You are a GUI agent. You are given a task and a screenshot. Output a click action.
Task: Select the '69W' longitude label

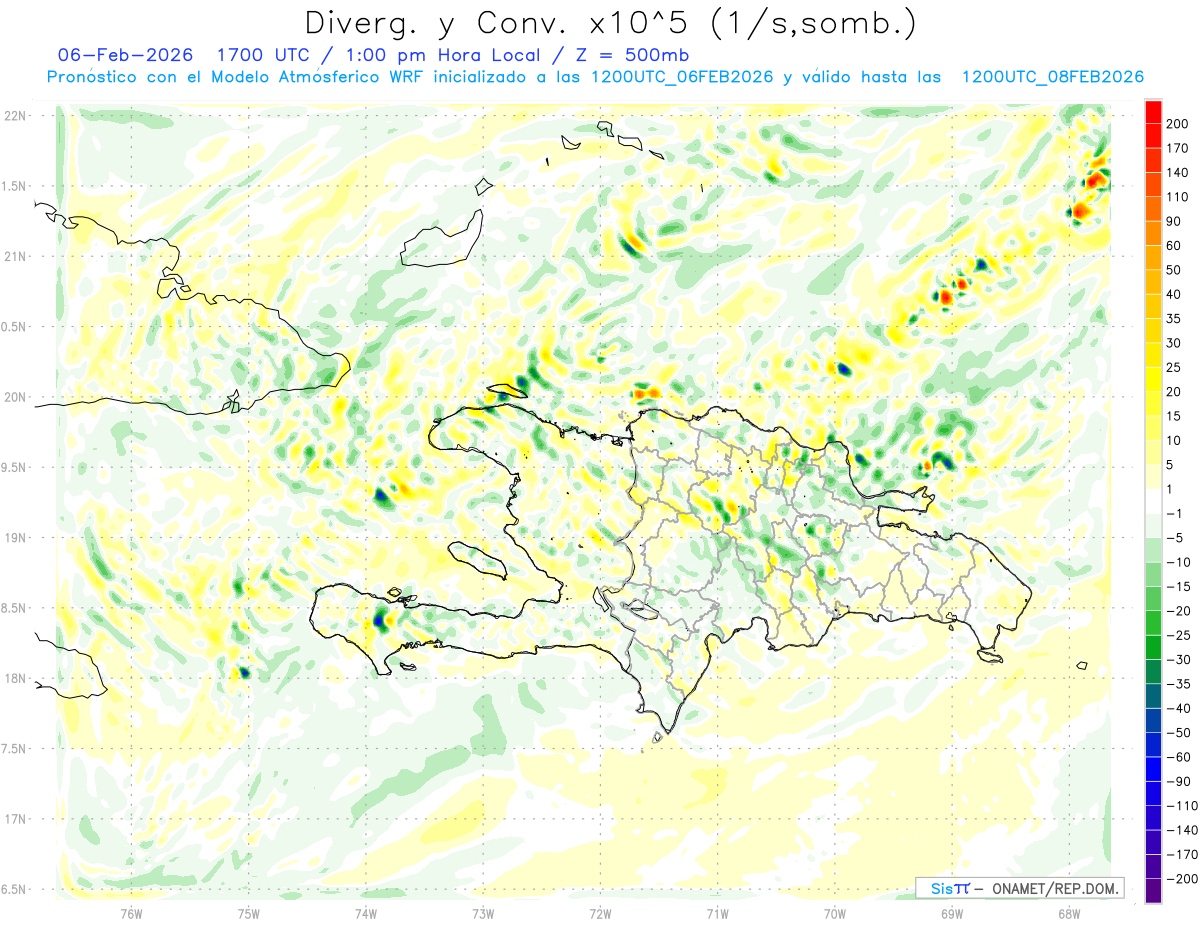point(952,913)
